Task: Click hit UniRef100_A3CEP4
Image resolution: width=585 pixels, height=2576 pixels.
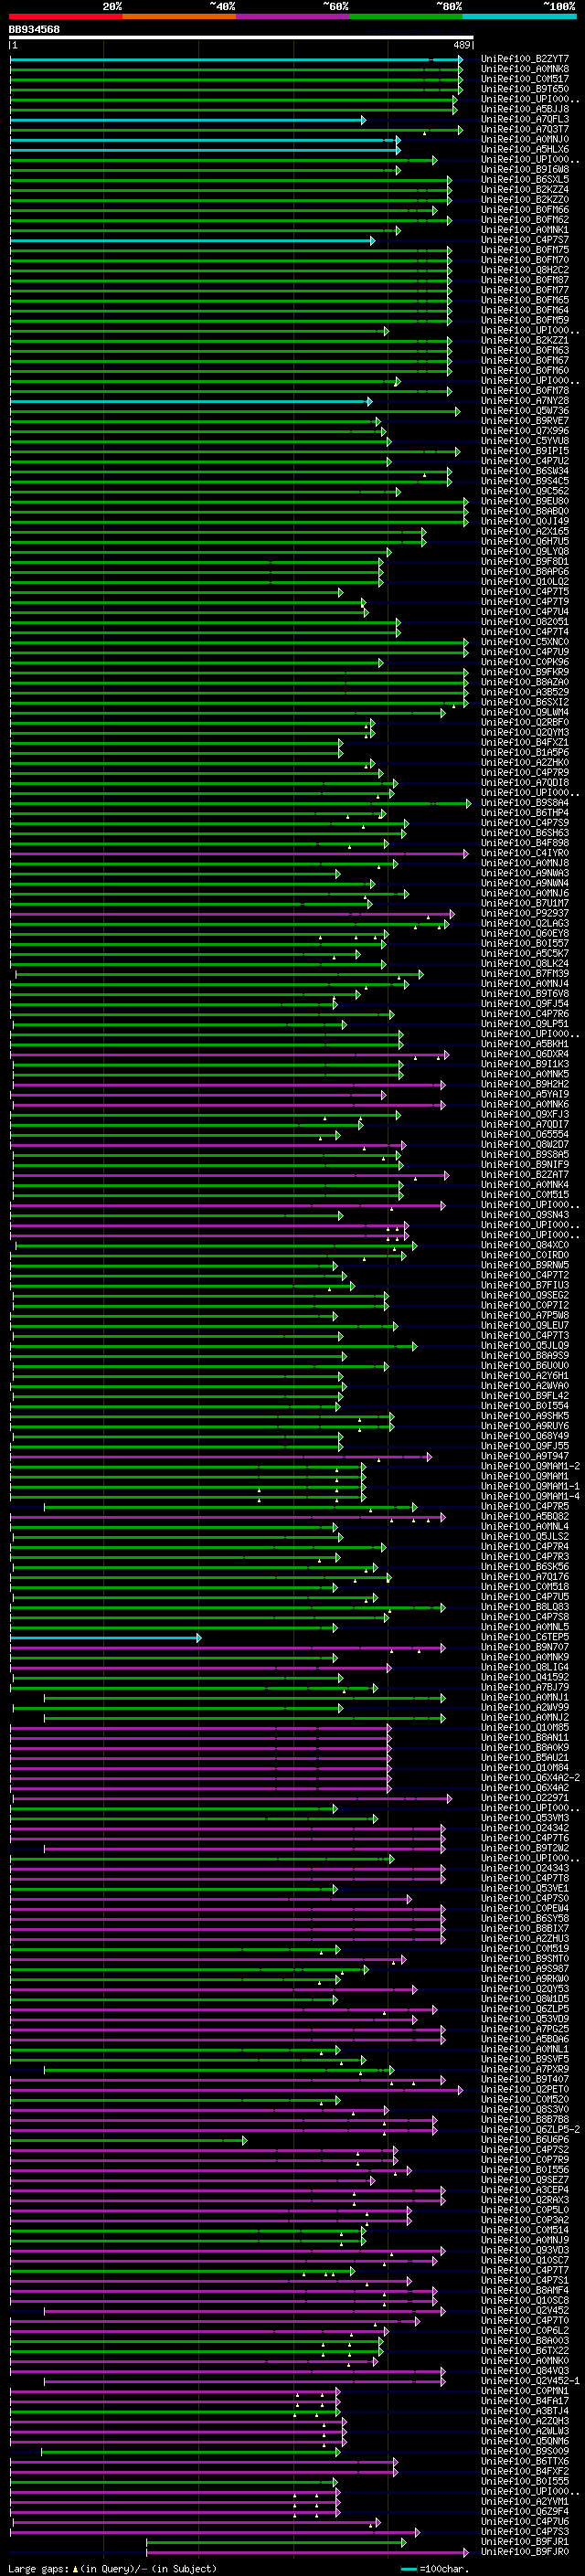Action: [x=525, y=2189]
